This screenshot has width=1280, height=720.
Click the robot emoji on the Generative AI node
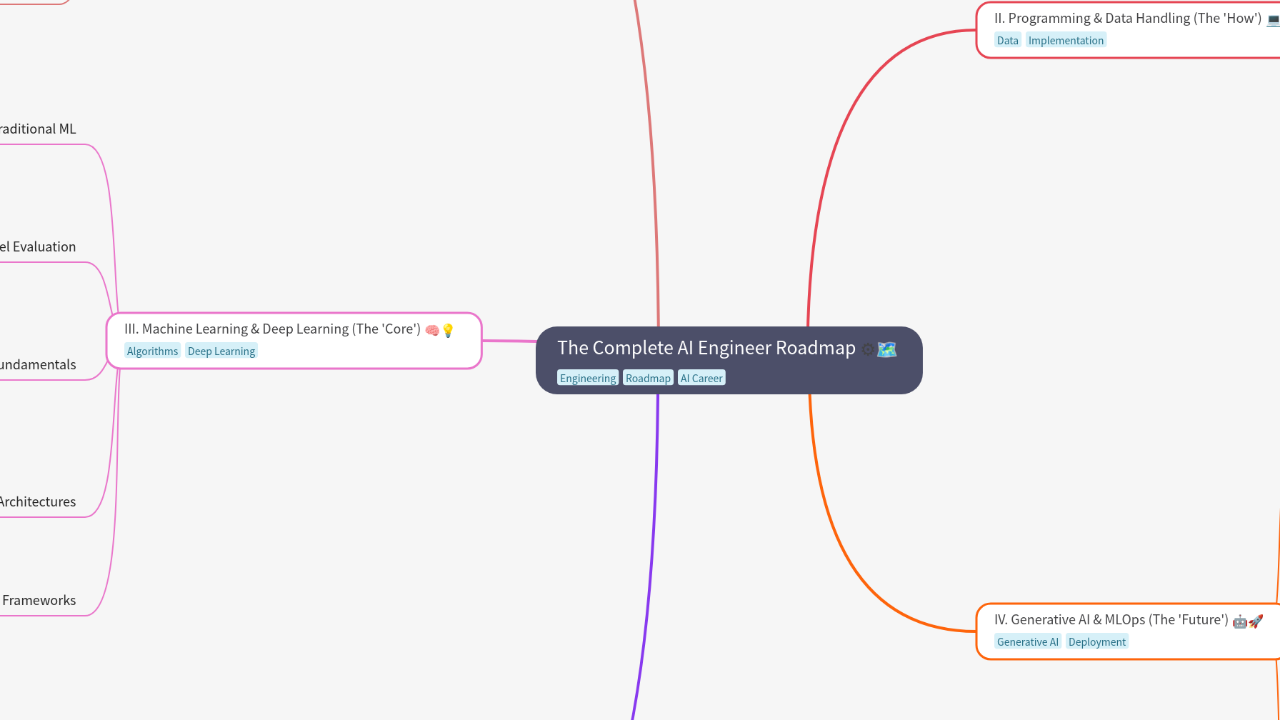[1240, 621]
